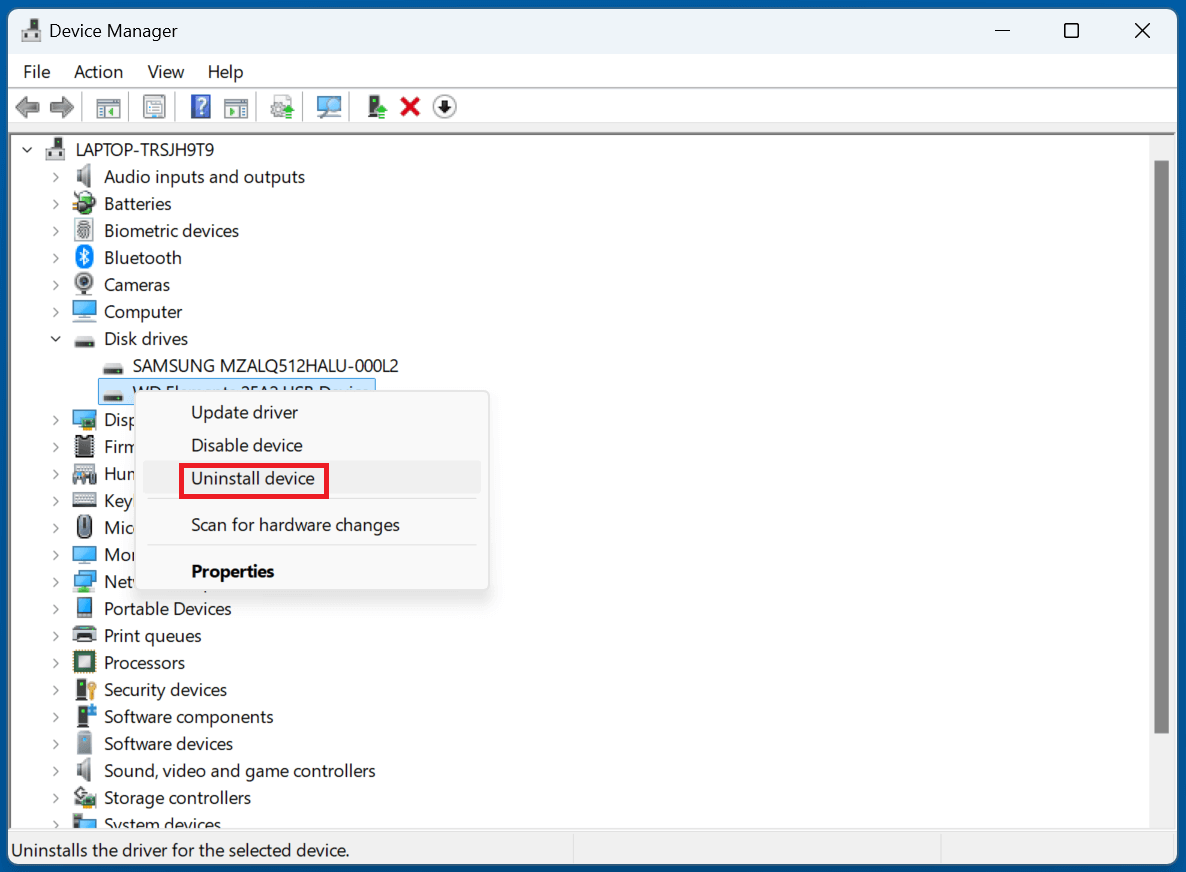Click the Help question mark toolbar icon
This screenshot has width=1186, height=872.
tap(200, 106)
